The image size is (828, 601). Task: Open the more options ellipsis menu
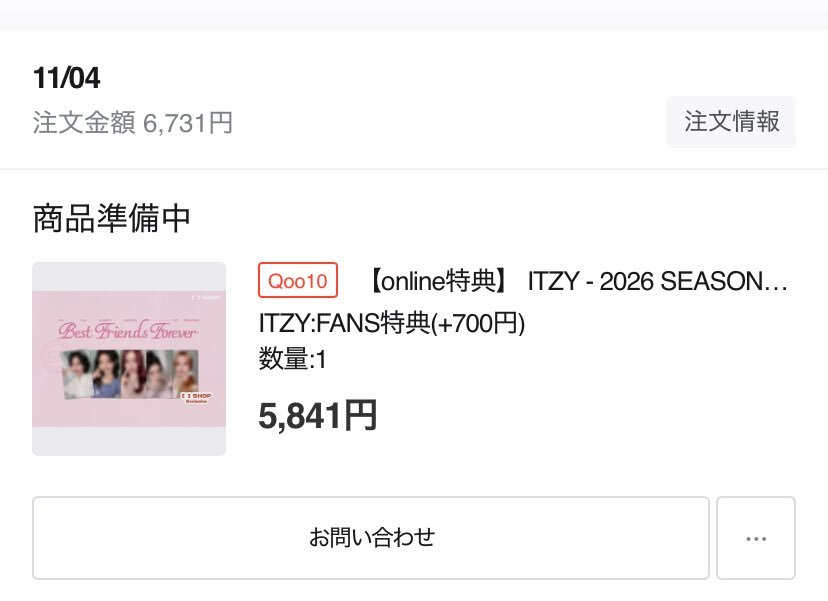(x=756, y=537)
